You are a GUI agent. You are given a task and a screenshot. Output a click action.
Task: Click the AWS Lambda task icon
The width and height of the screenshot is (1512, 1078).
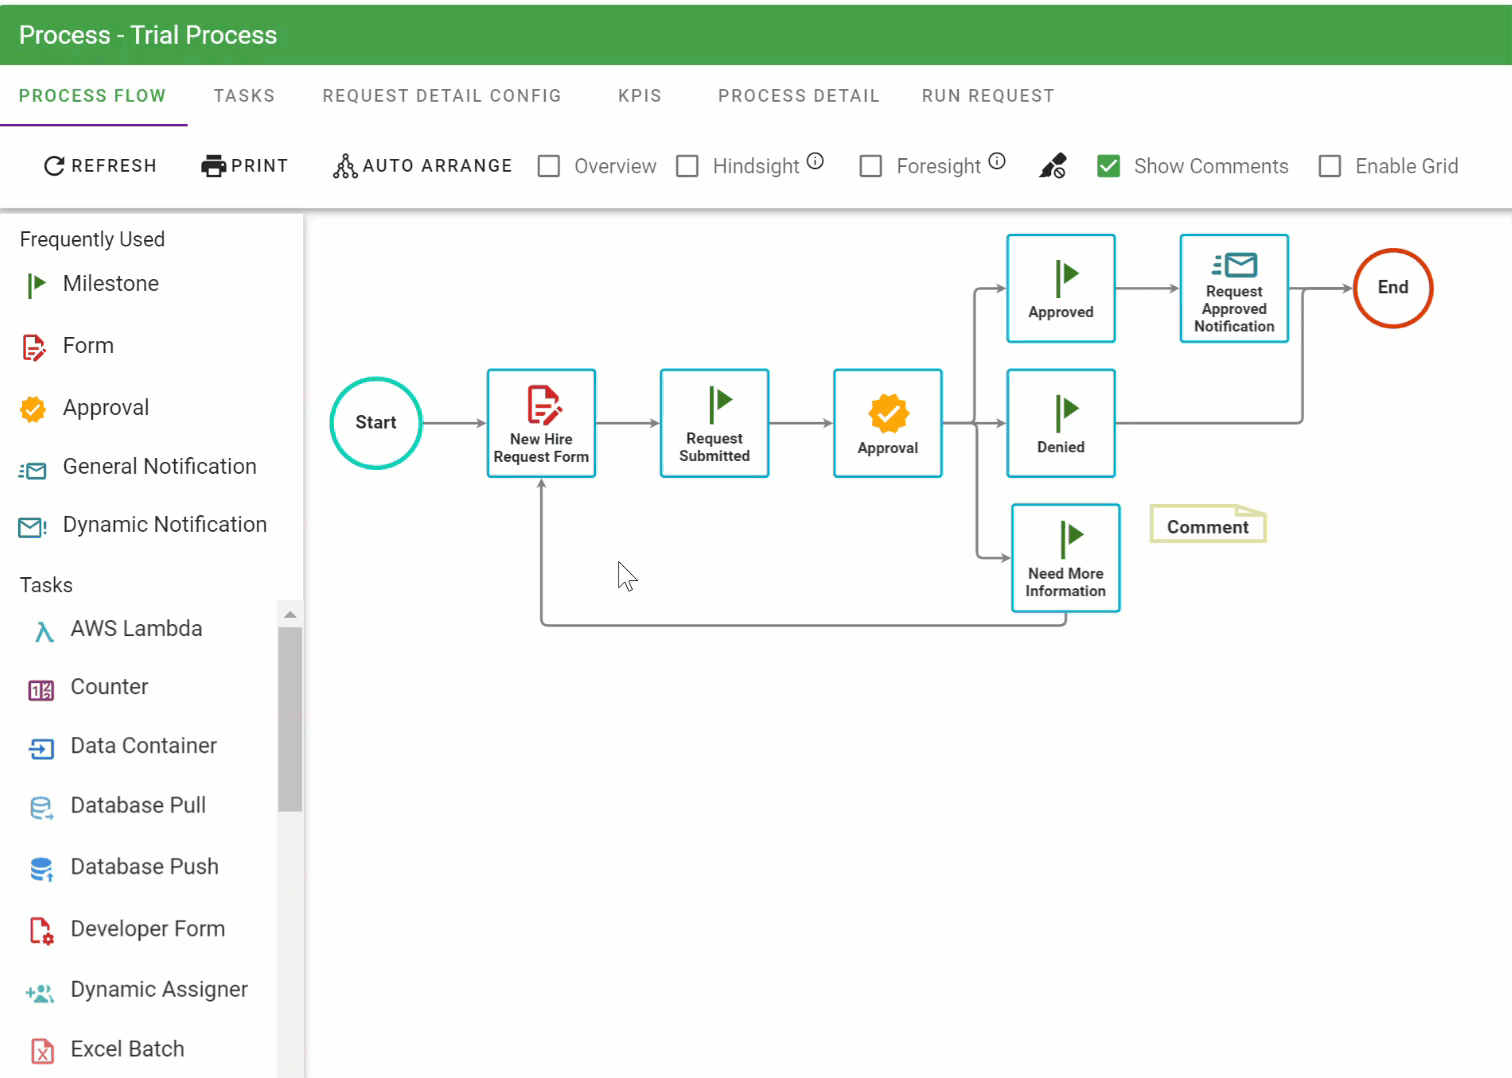click(43, 631)
